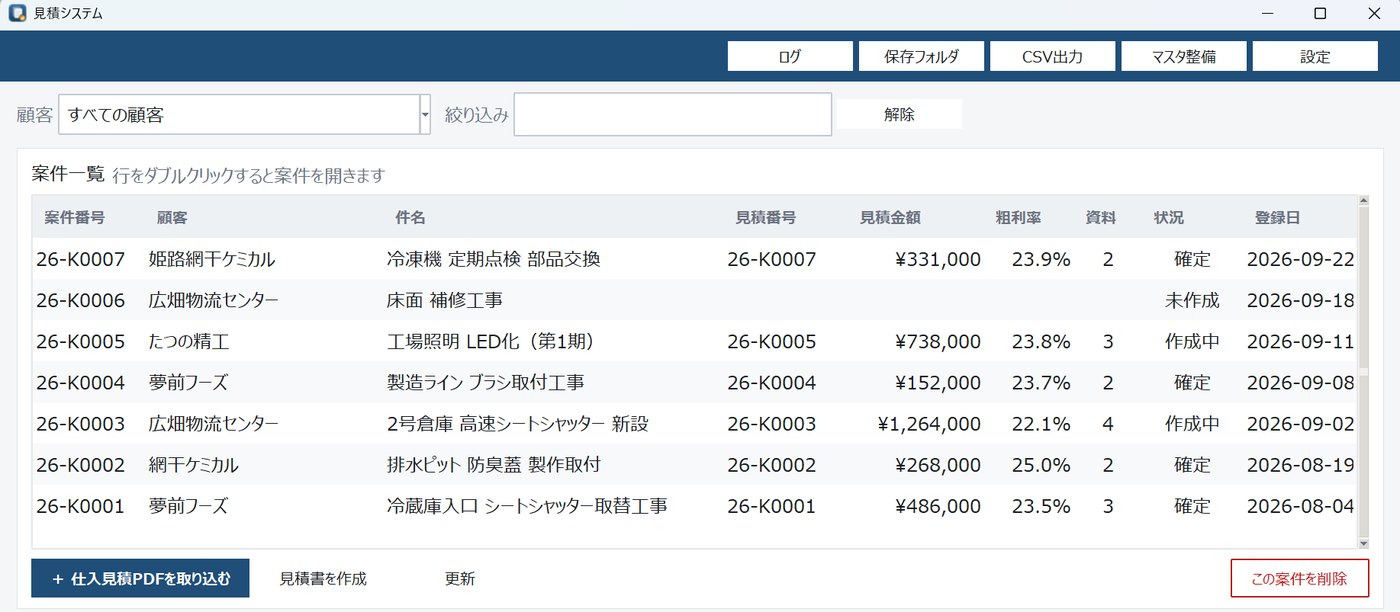Image resolution: width=1400 pixels, height=612 pixels.
Task: Click registration date 2026-08-04
Action: pos(1301,506)
